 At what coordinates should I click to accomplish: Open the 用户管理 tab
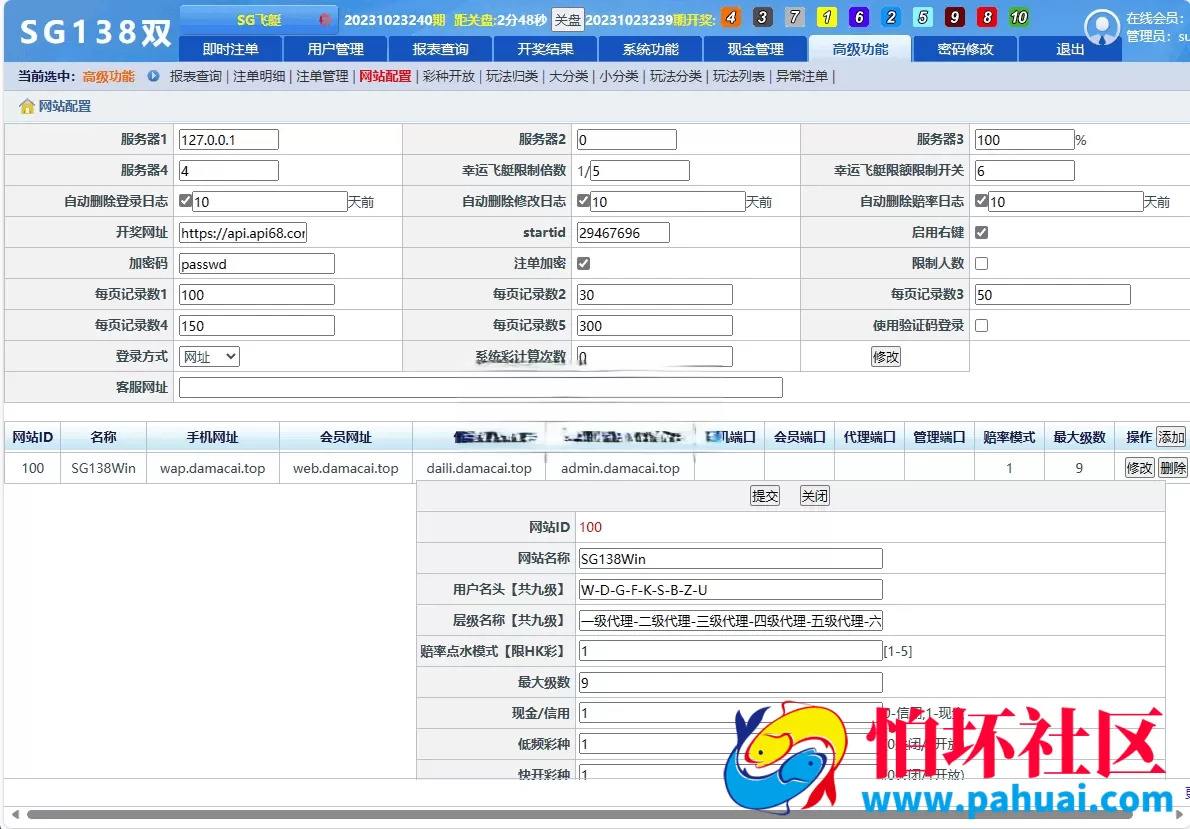point(335,49)
